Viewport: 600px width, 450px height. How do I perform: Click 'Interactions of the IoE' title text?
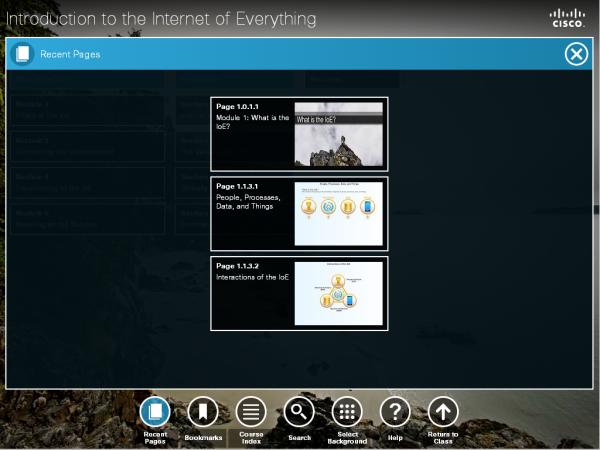(252, 277)
